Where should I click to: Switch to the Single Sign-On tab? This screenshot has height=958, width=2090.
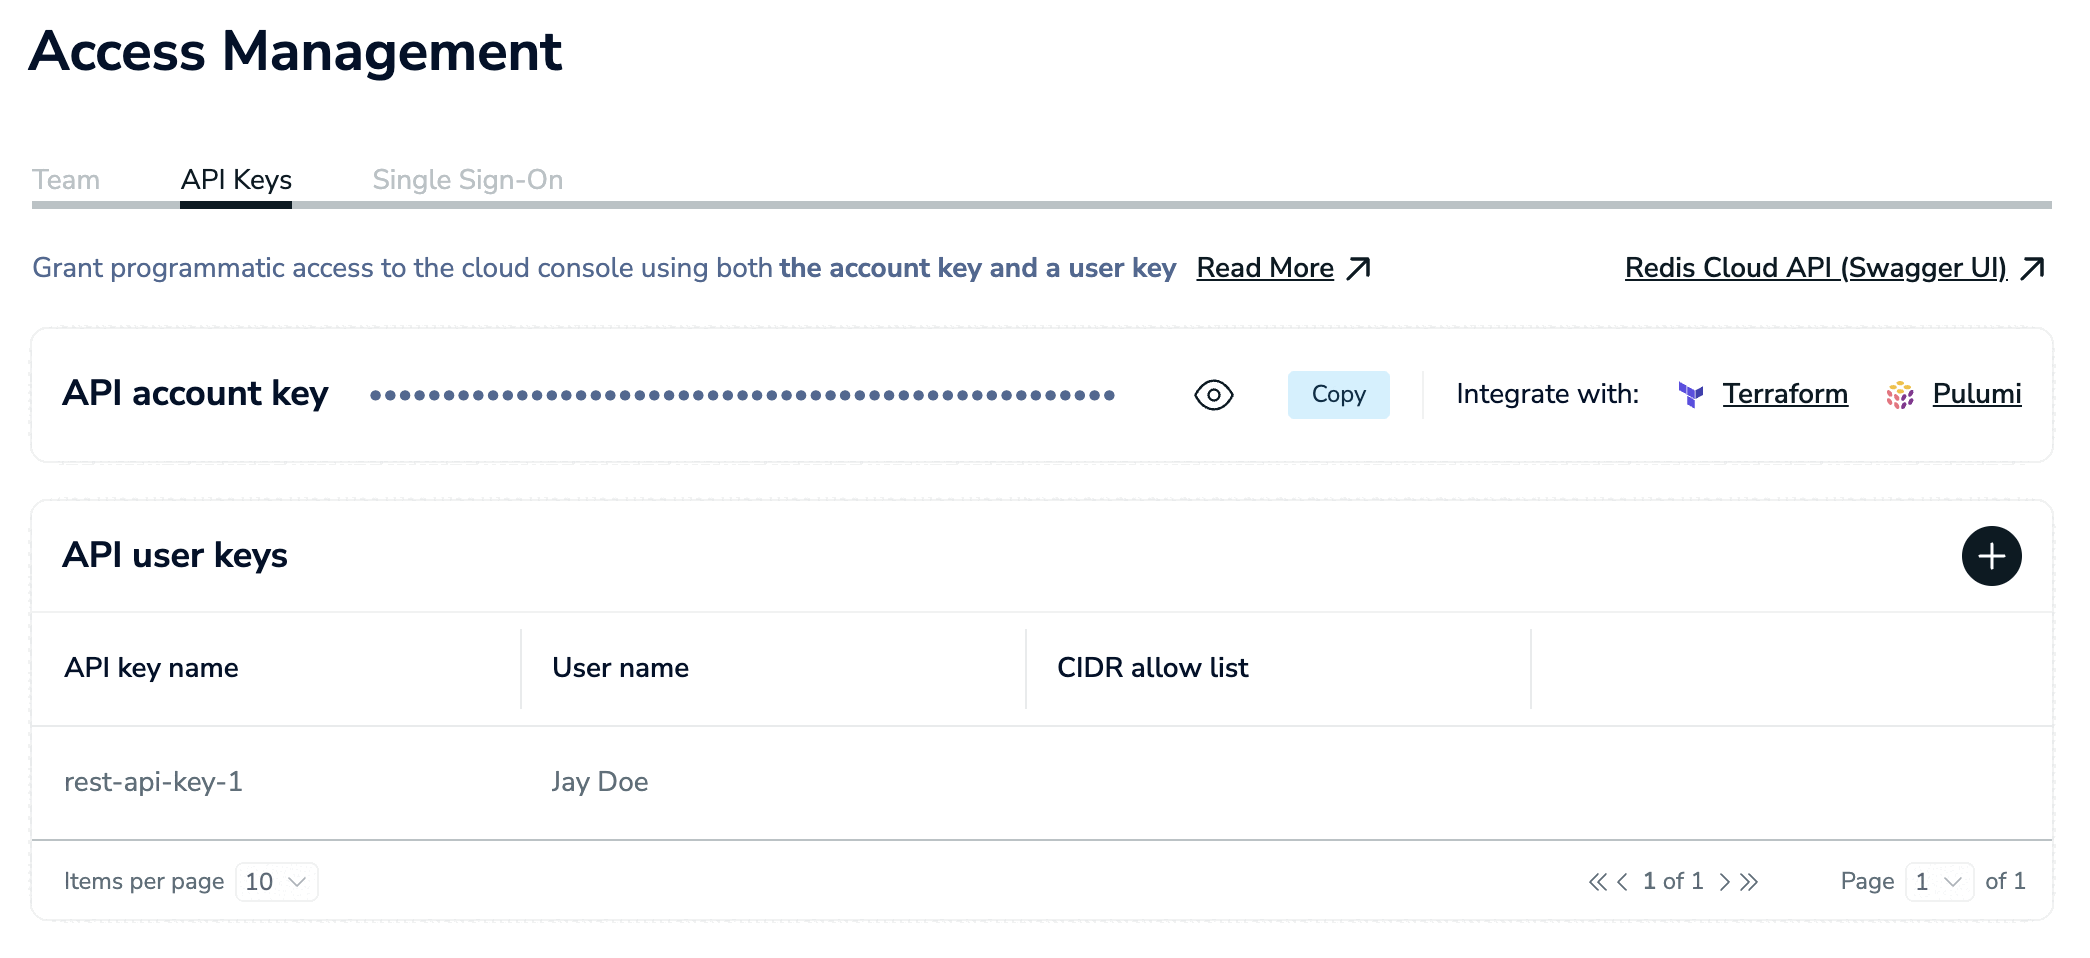(x=467, y=180)
